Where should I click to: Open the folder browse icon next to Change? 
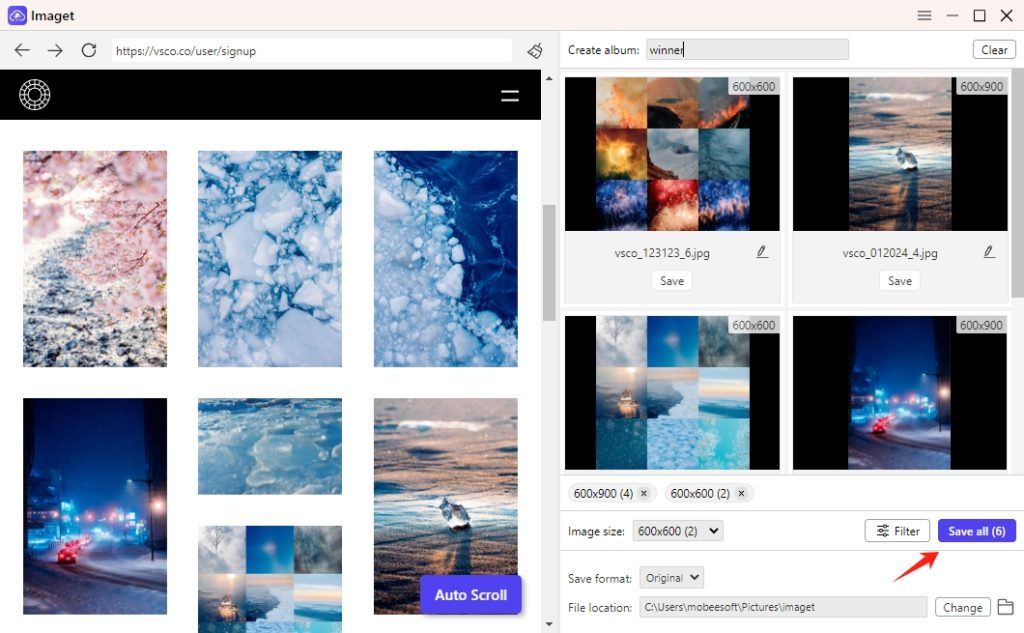(x=1006, y=607)
